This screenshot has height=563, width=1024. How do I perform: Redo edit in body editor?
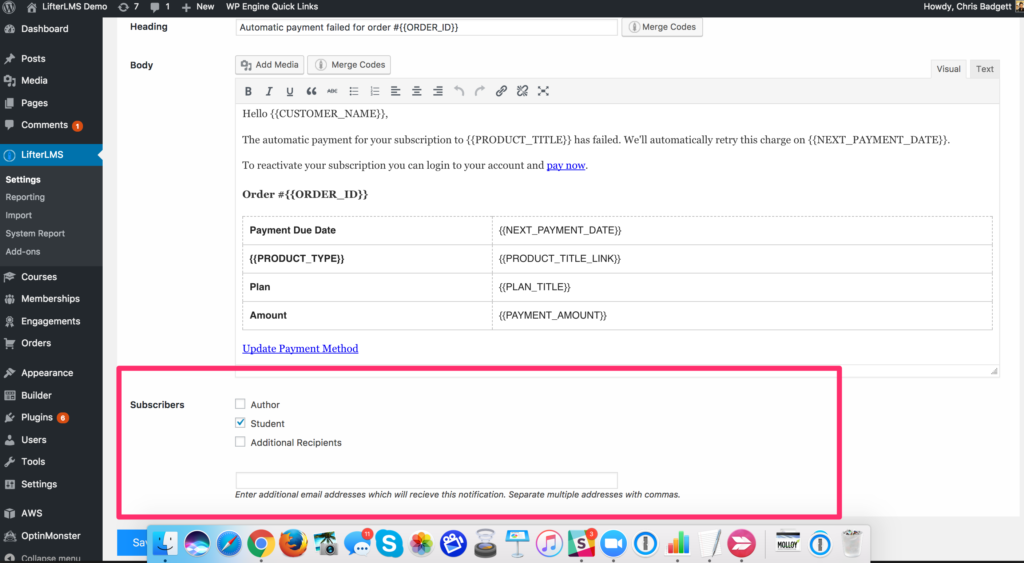[480, 91]
